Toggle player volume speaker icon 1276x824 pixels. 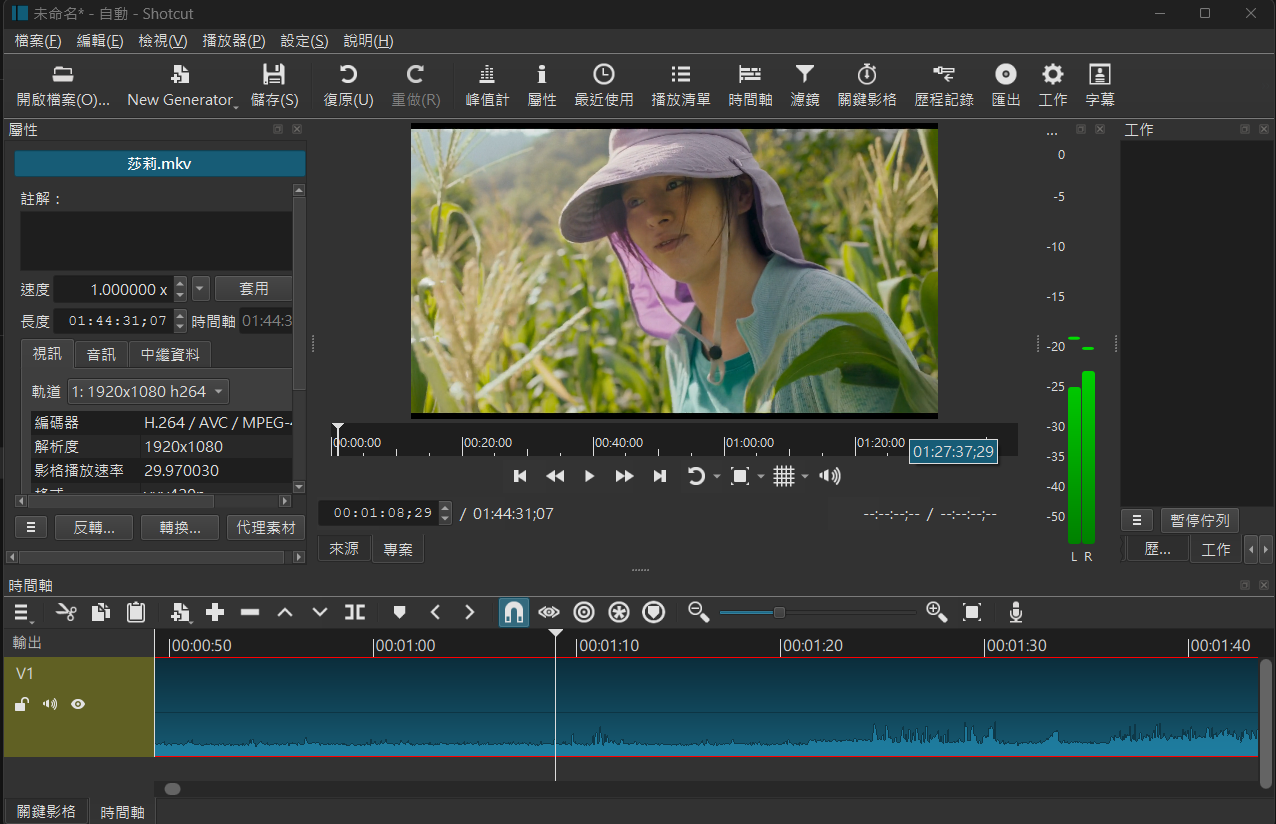coord(830,476)
